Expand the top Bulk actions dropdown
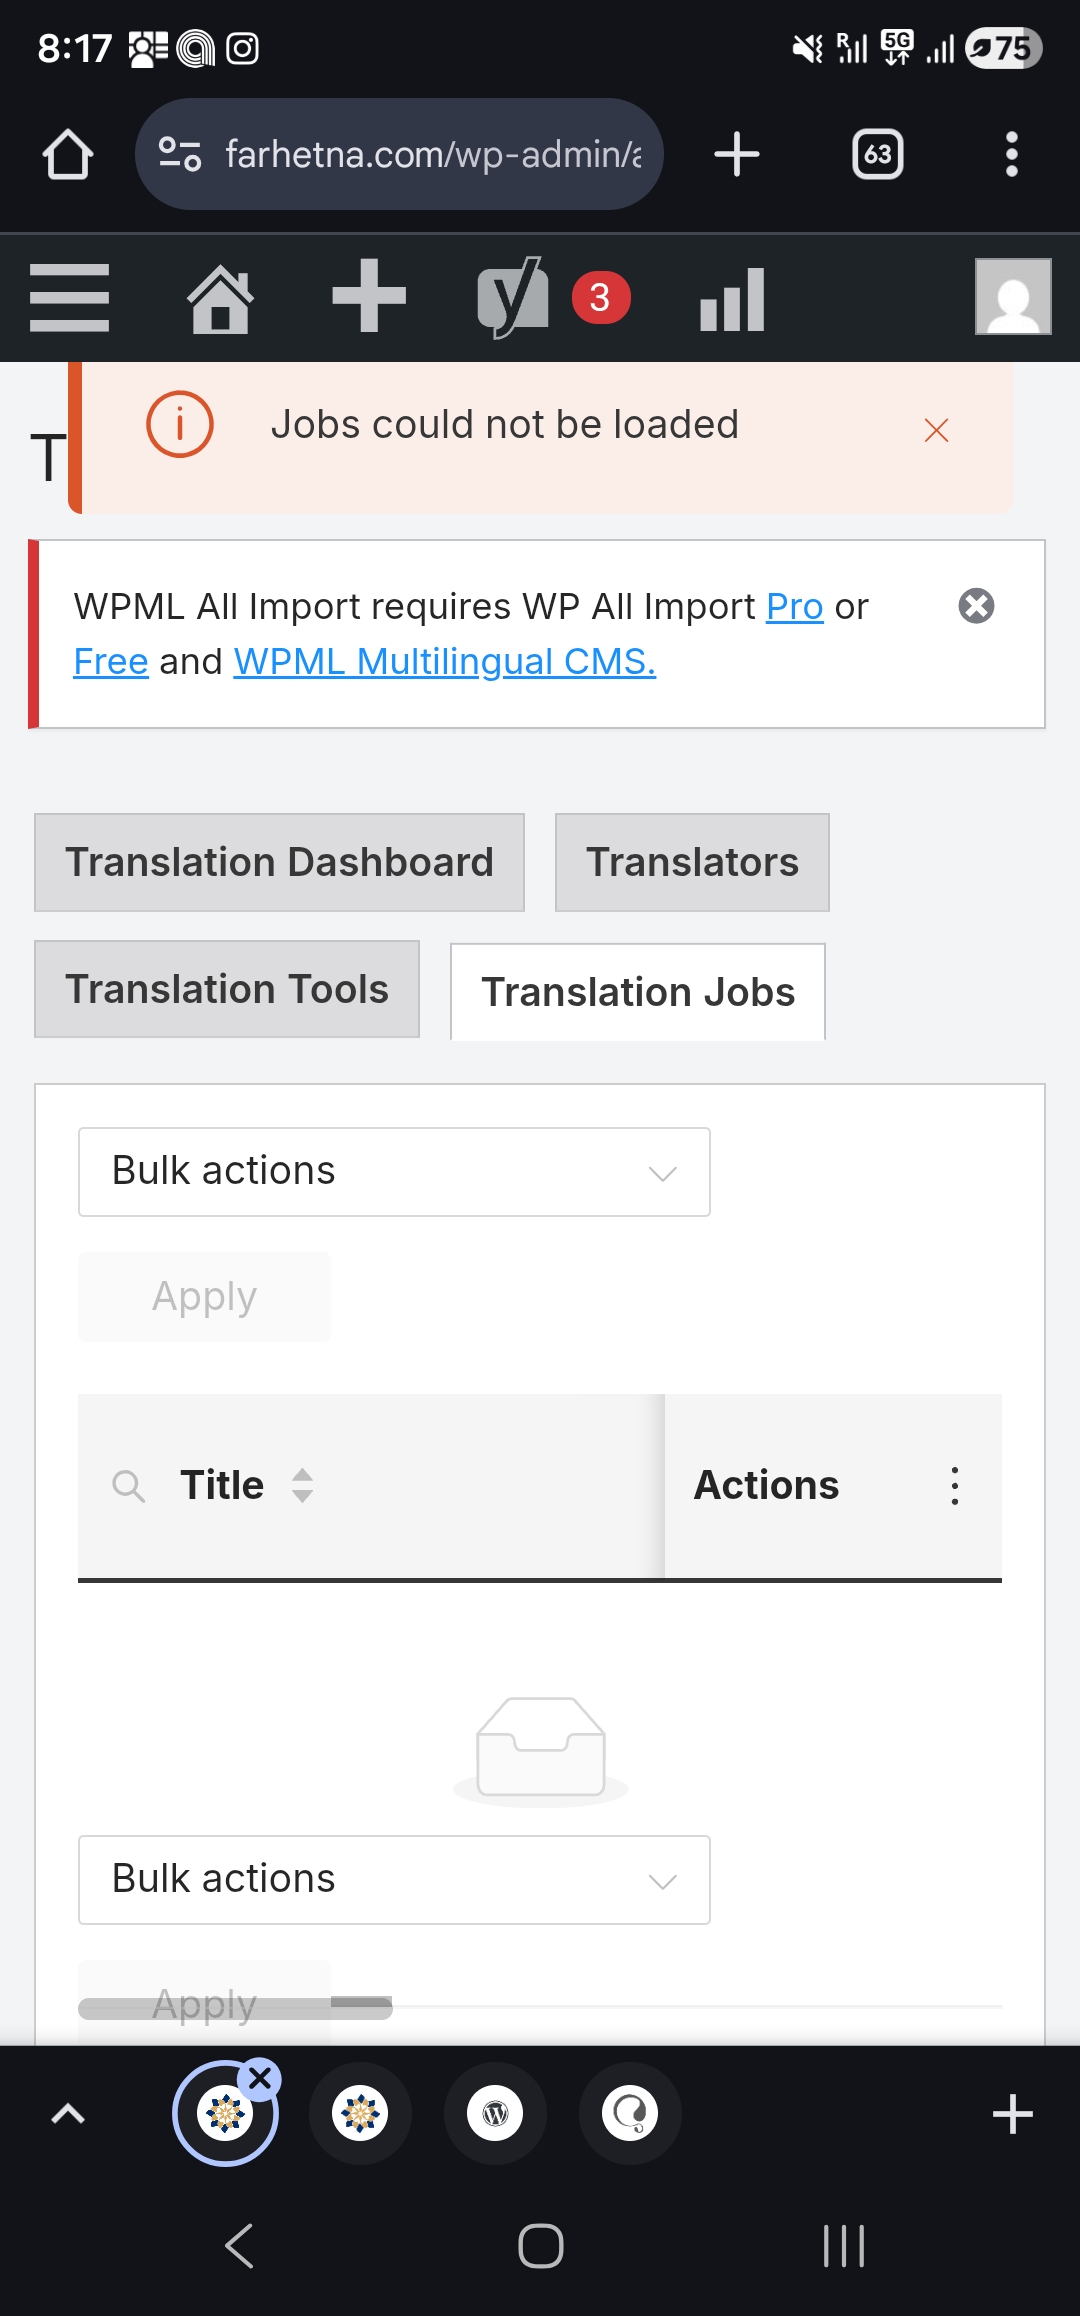This screenshot has width=1080, height=2316. [394, 1172]
